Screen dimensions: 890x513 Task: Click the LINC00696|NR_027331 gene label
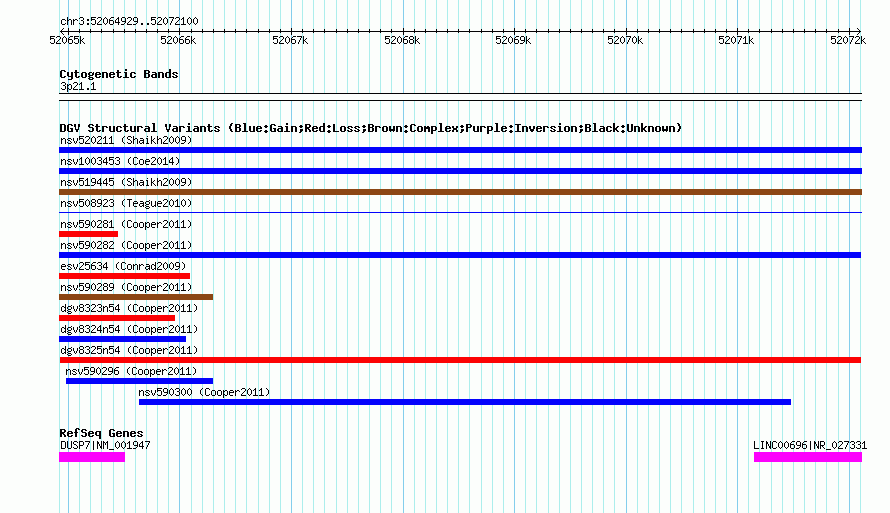point(810,445)
